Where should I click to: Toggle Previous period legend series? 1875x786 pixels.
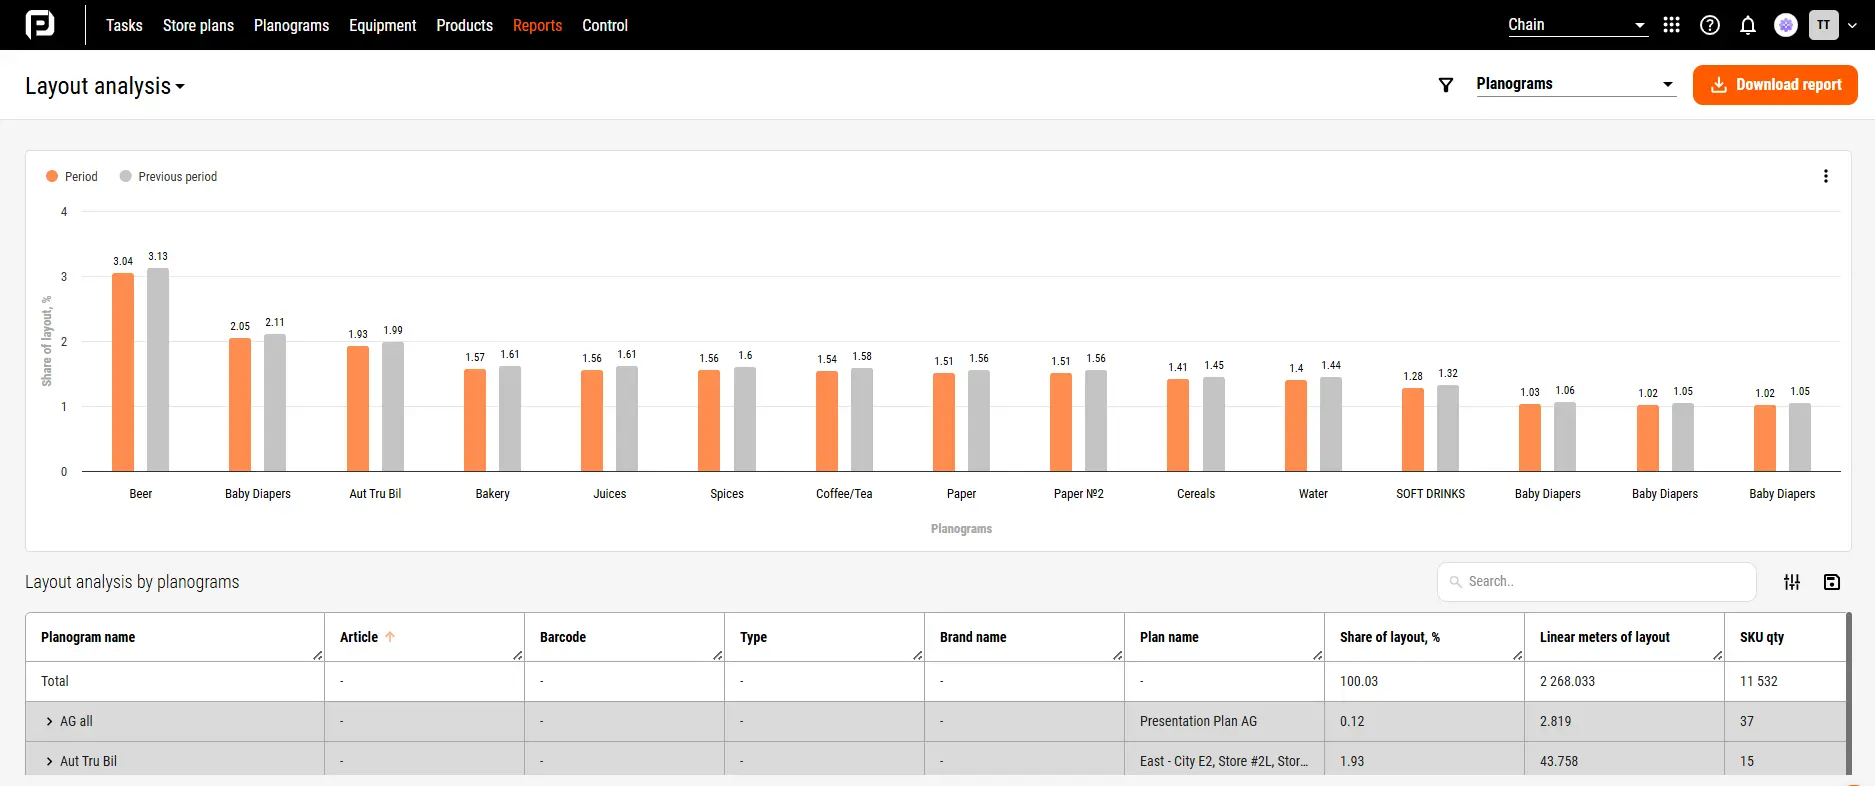[167, 177]
